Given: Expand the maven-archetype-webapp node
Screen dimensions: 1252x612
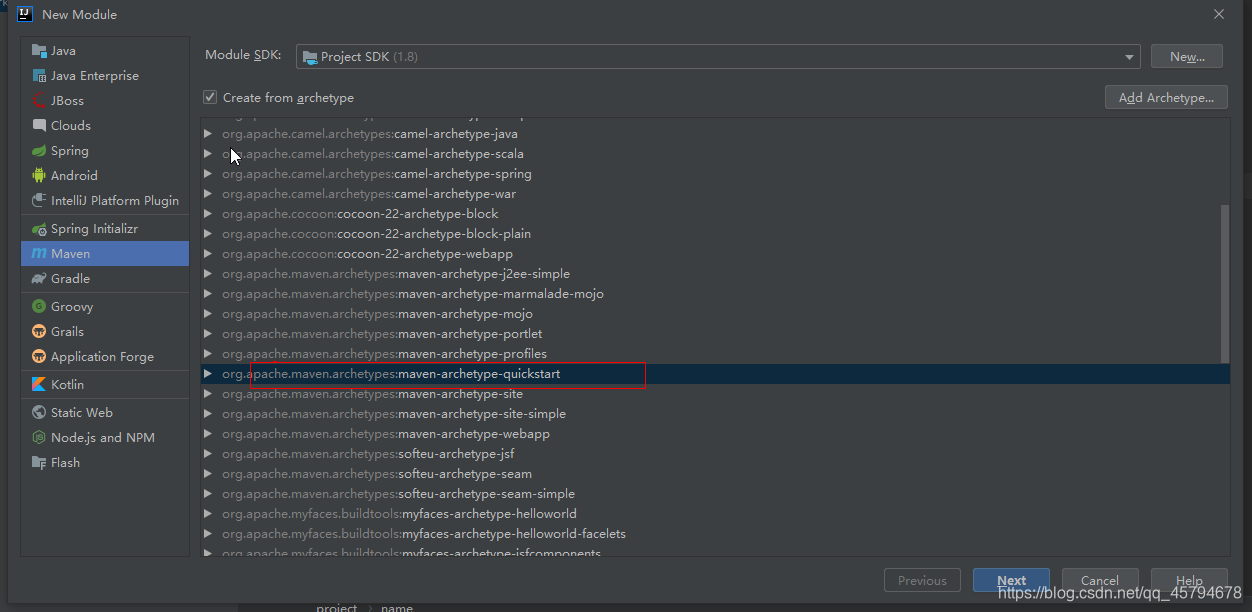Looking at the screenshot, I should click(x=208, y=434).
